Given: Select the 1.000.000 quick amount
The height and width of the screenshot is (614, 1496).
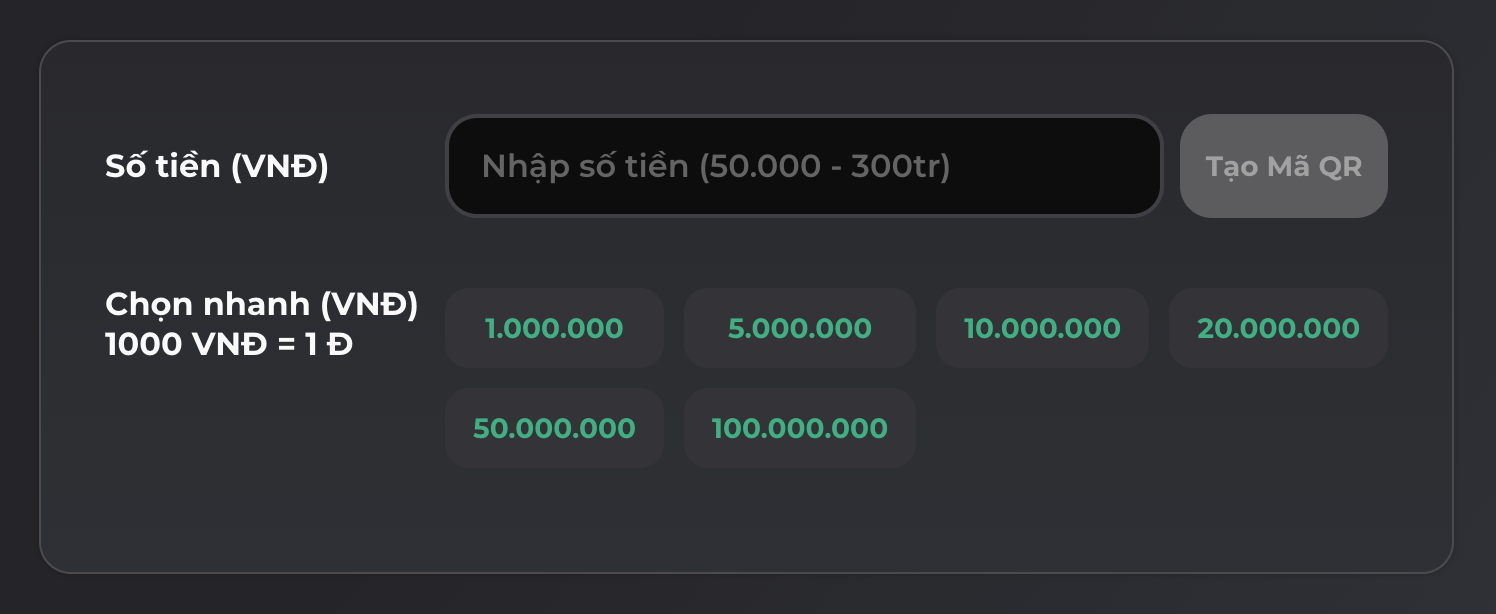Looking at the screenshot, I should pyautogui.click(x=554, y=328).
